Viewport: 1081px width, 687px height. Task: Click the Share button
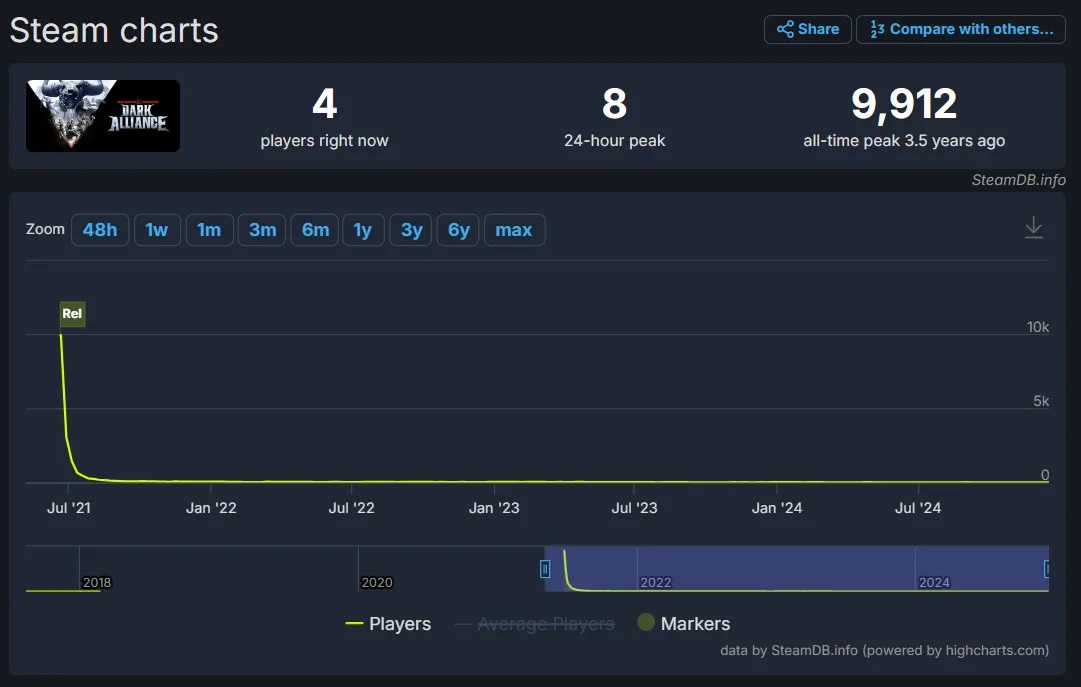pos(807,29)
